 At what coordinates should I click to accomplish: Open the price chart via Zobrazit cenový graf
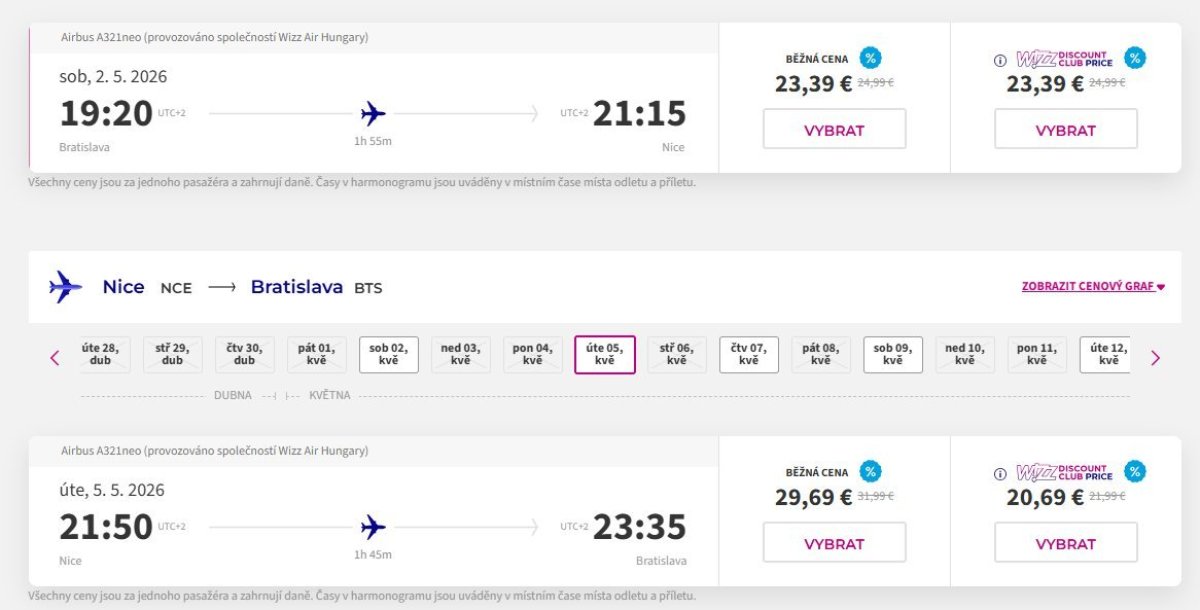point(1093,286)
